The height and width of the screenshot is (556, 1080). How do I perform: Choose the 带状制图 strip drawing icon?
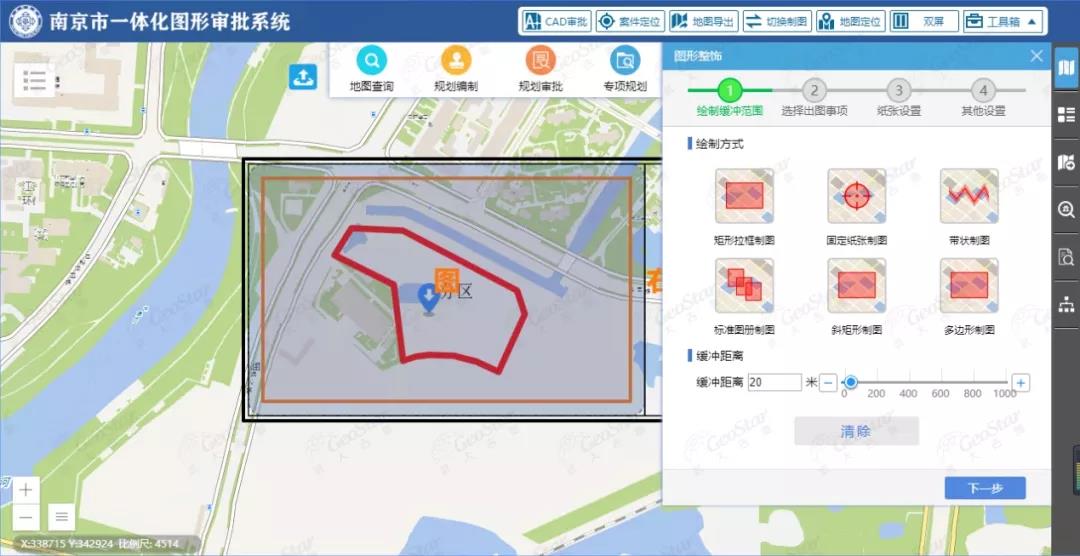[968, 196]
